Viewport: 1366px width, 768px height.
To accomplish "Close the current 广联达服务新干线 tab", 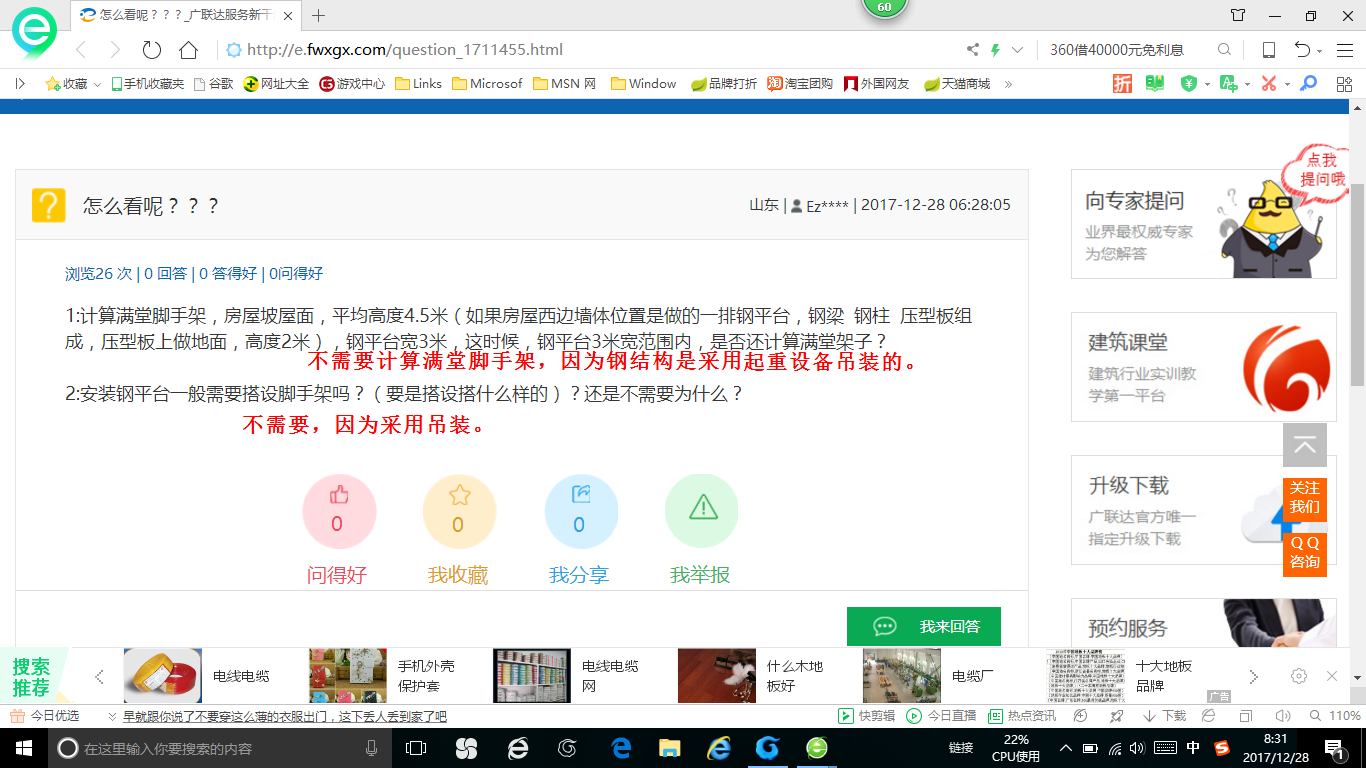I will click(x=289, y=15).
